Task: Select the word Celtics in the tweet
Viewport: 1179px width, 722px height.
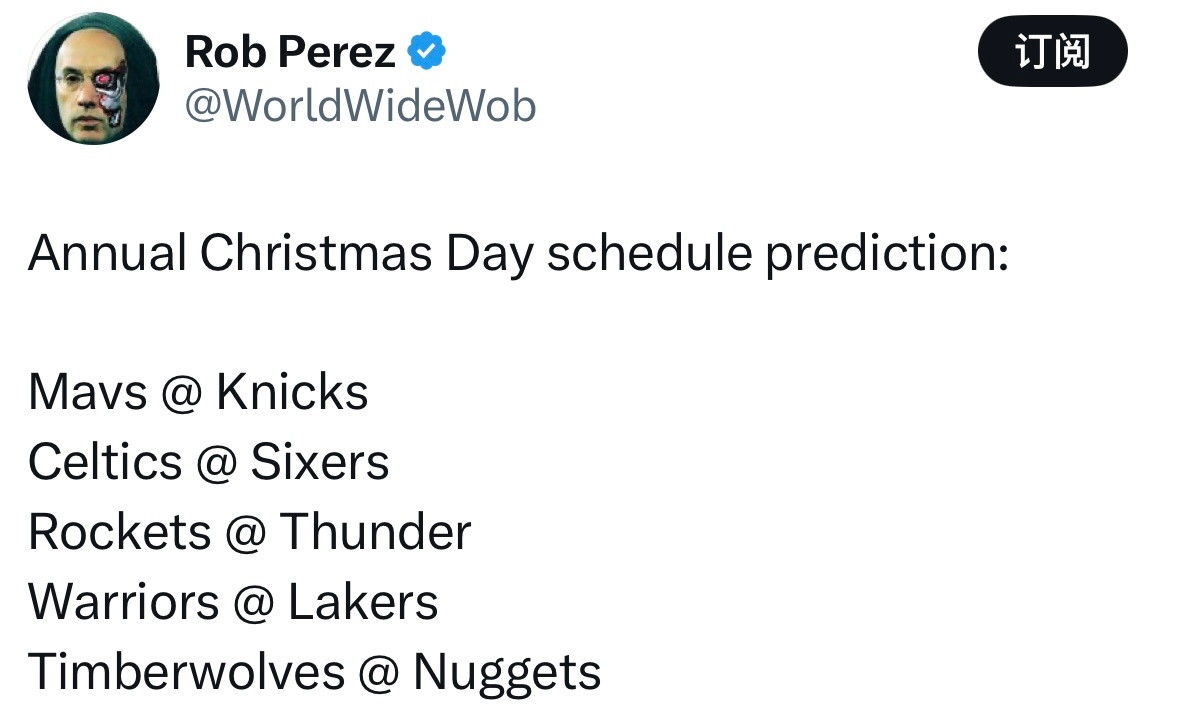Action: coord(105,461)
